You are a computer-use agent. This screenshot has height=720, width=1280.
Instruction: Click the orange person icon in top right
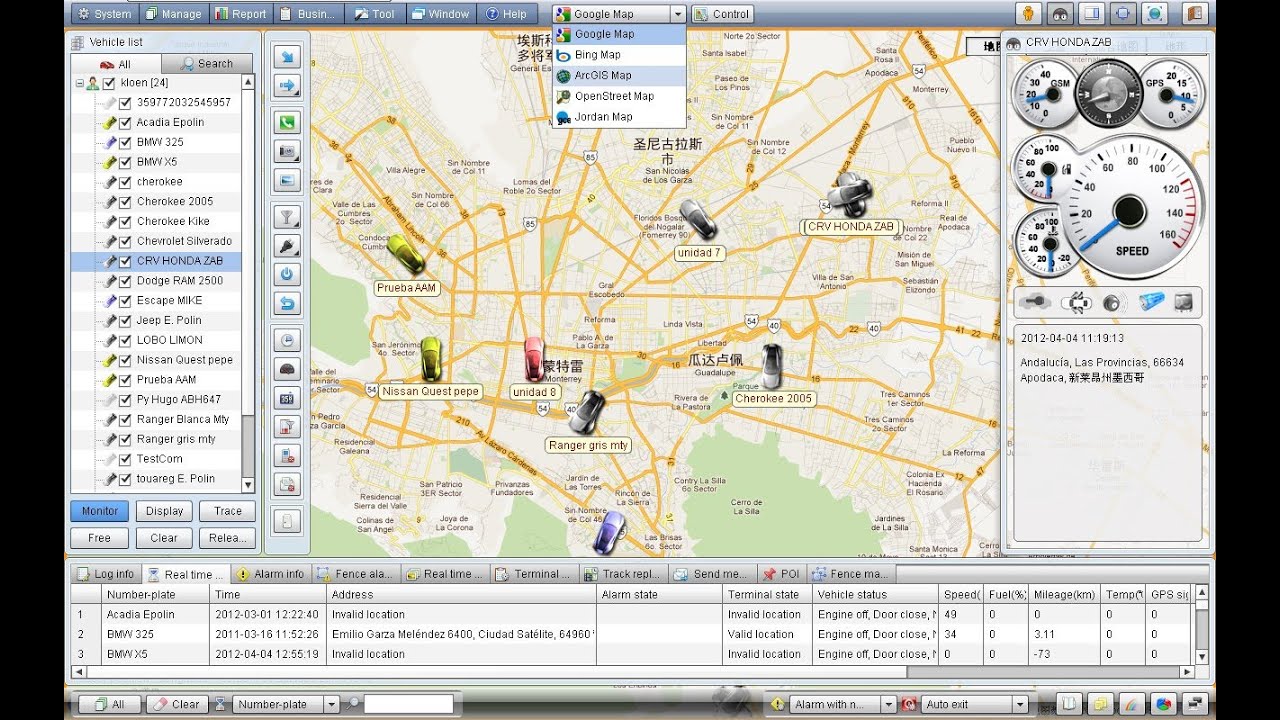click(x=1027, y=14)
